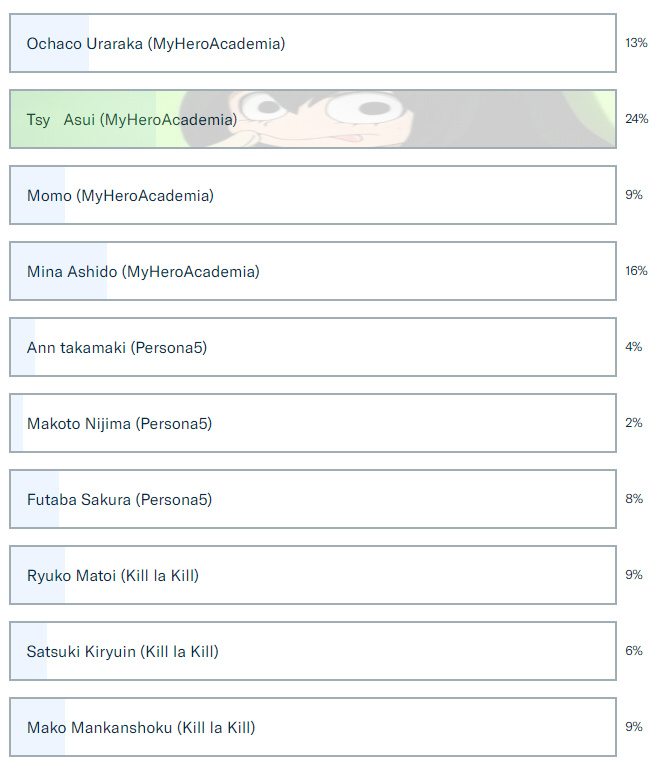This screenshot has width=659, height=772.
Task: Choose the Tsy Asui poll option
Action: click(313, 119)
